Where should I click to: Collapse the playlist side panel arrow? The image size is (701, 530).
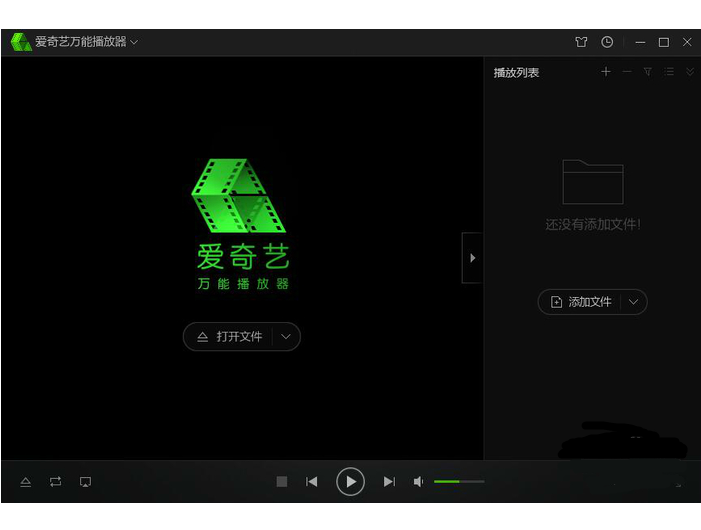click(x=472, y=258)
